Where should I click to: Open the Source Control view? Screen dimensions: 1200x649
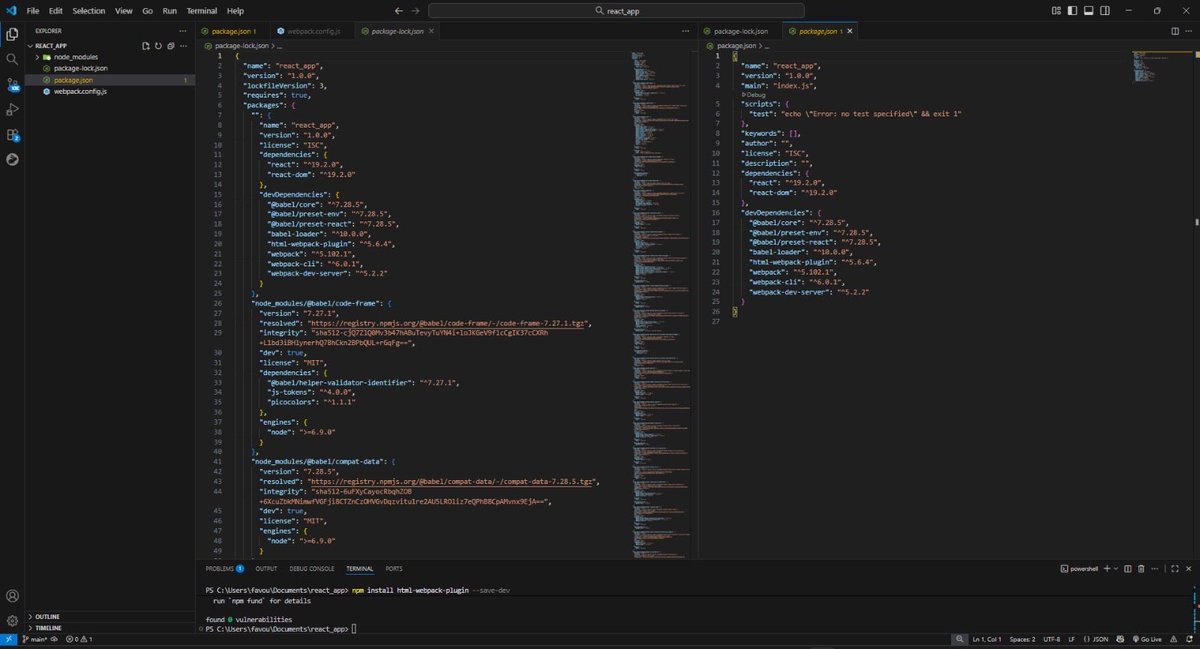(x=12, y=84)
